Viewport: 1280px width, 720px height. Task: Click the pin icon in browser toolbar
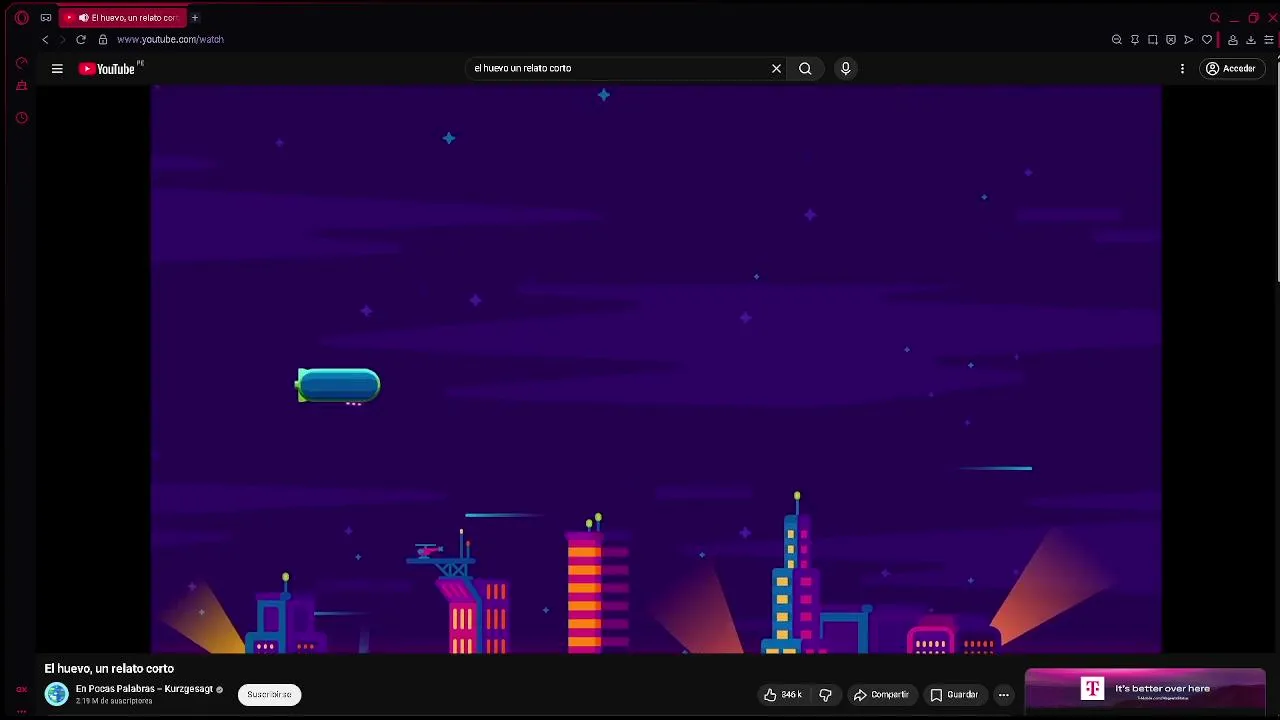click(1135, 40)
